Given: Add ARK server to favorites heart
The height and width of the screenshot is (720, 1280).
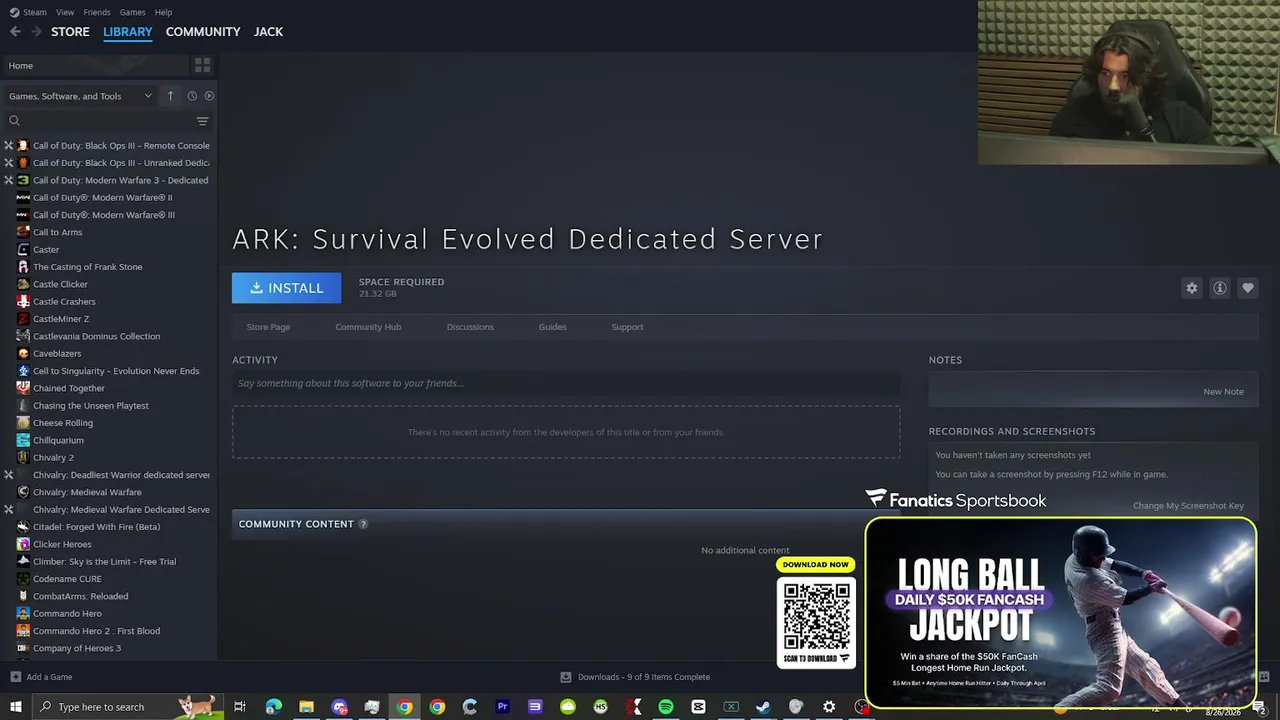Looking at the screenshot, I should [1248, 288].
